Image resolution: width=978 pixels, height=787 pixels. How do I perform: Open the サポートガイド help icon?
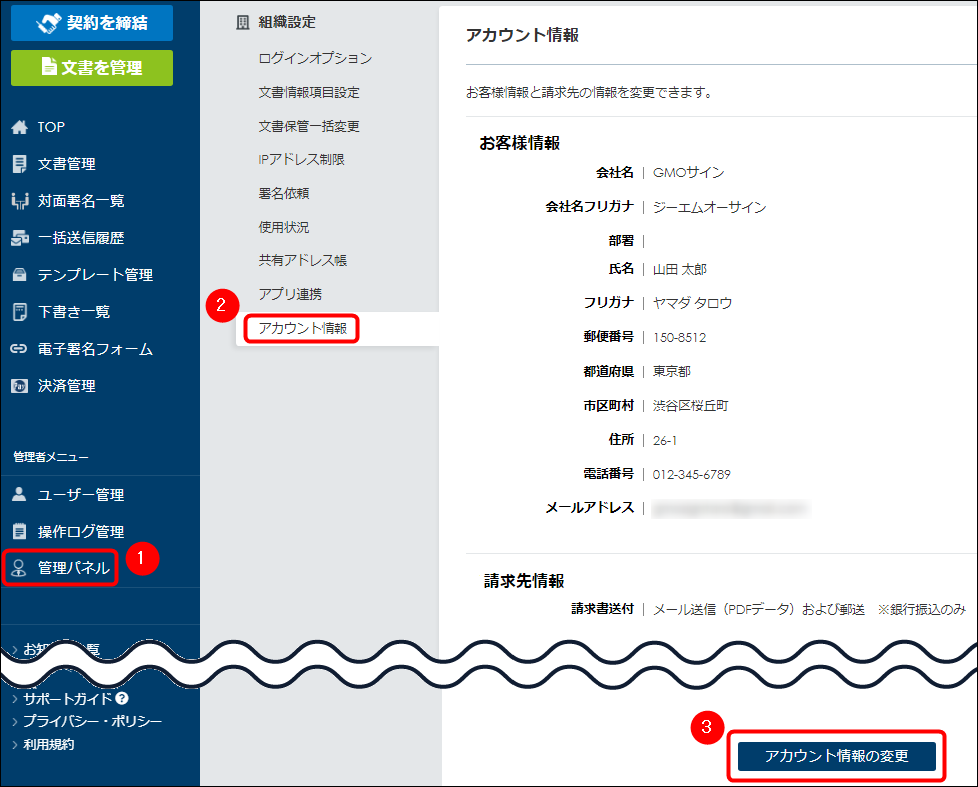pos(122,699)
